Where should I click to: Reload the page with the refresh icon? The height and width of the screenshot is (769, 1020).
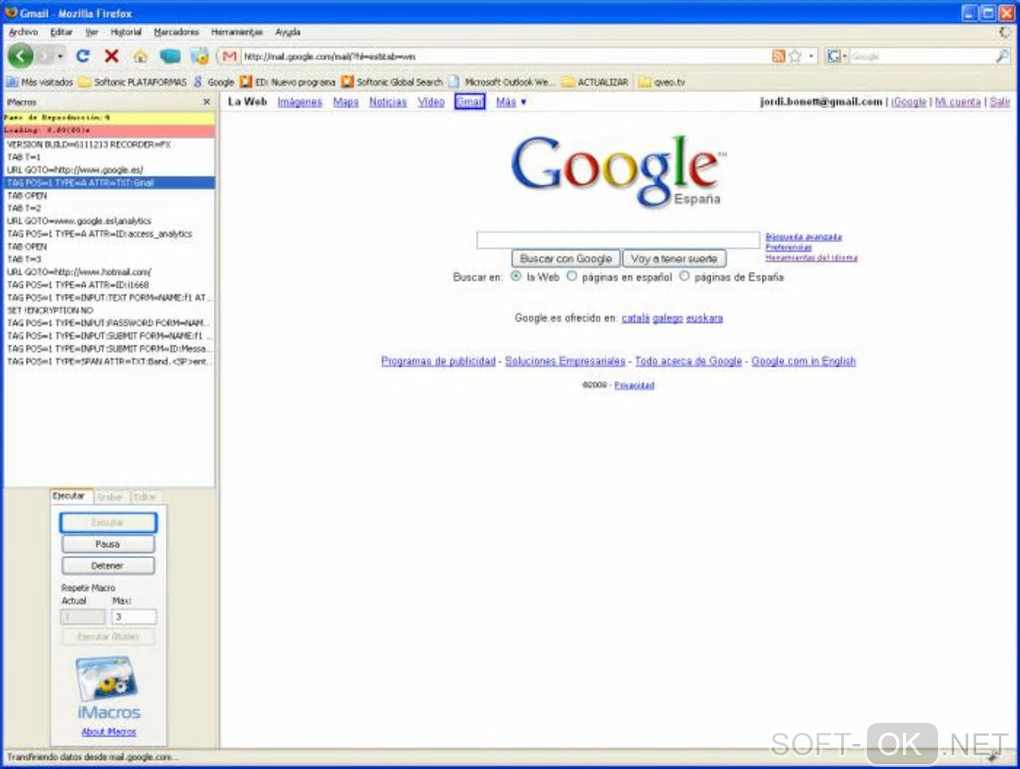[83, 57]
